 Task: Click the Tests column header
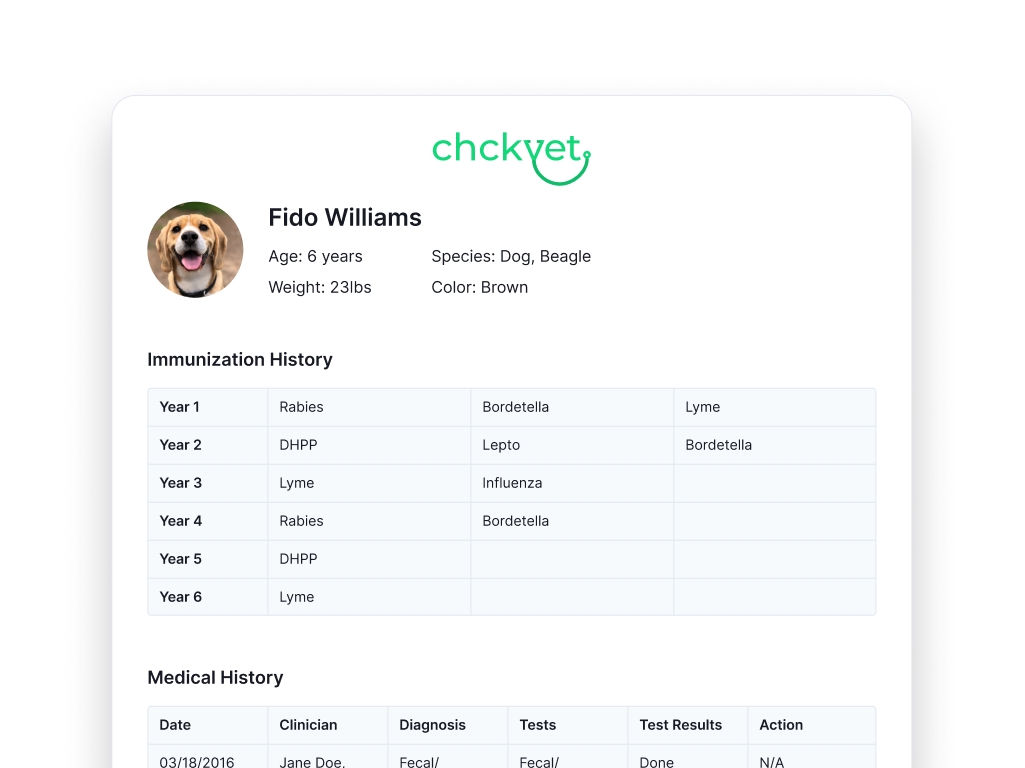[538, 725]
